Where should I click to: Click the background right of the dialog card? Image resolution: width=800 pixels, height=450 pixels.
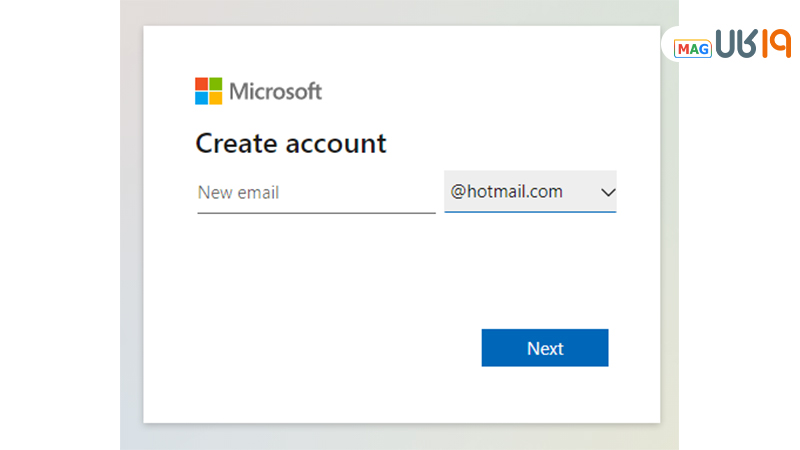coord(669,250)
